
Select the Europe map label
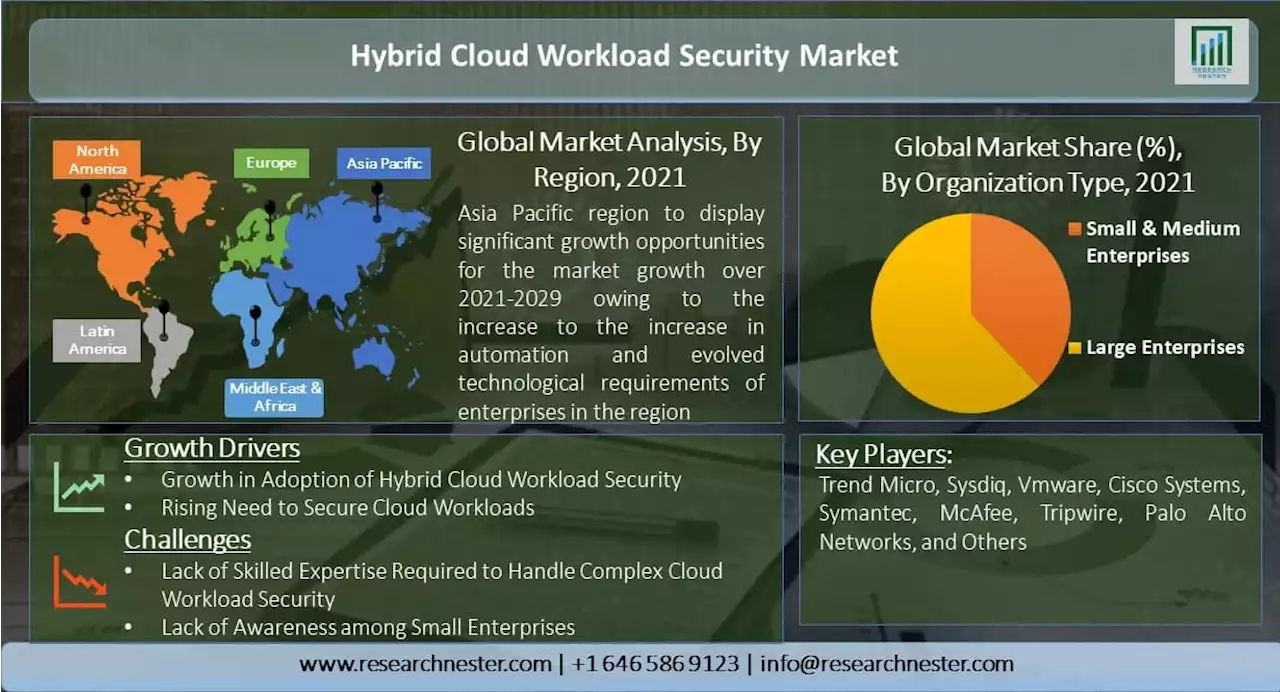tap(271, 162)
